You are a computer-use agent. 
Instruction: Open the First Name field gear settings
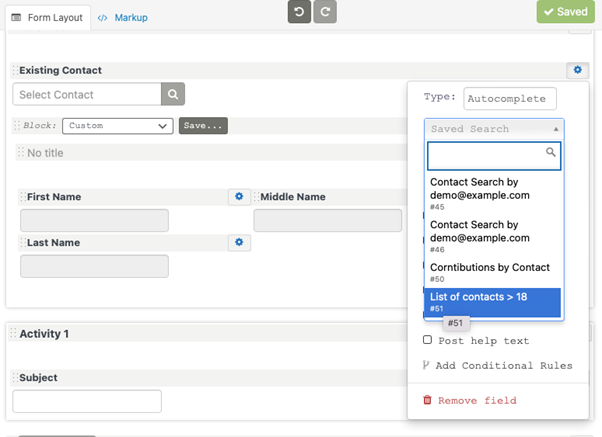click(x=238, y=197)
